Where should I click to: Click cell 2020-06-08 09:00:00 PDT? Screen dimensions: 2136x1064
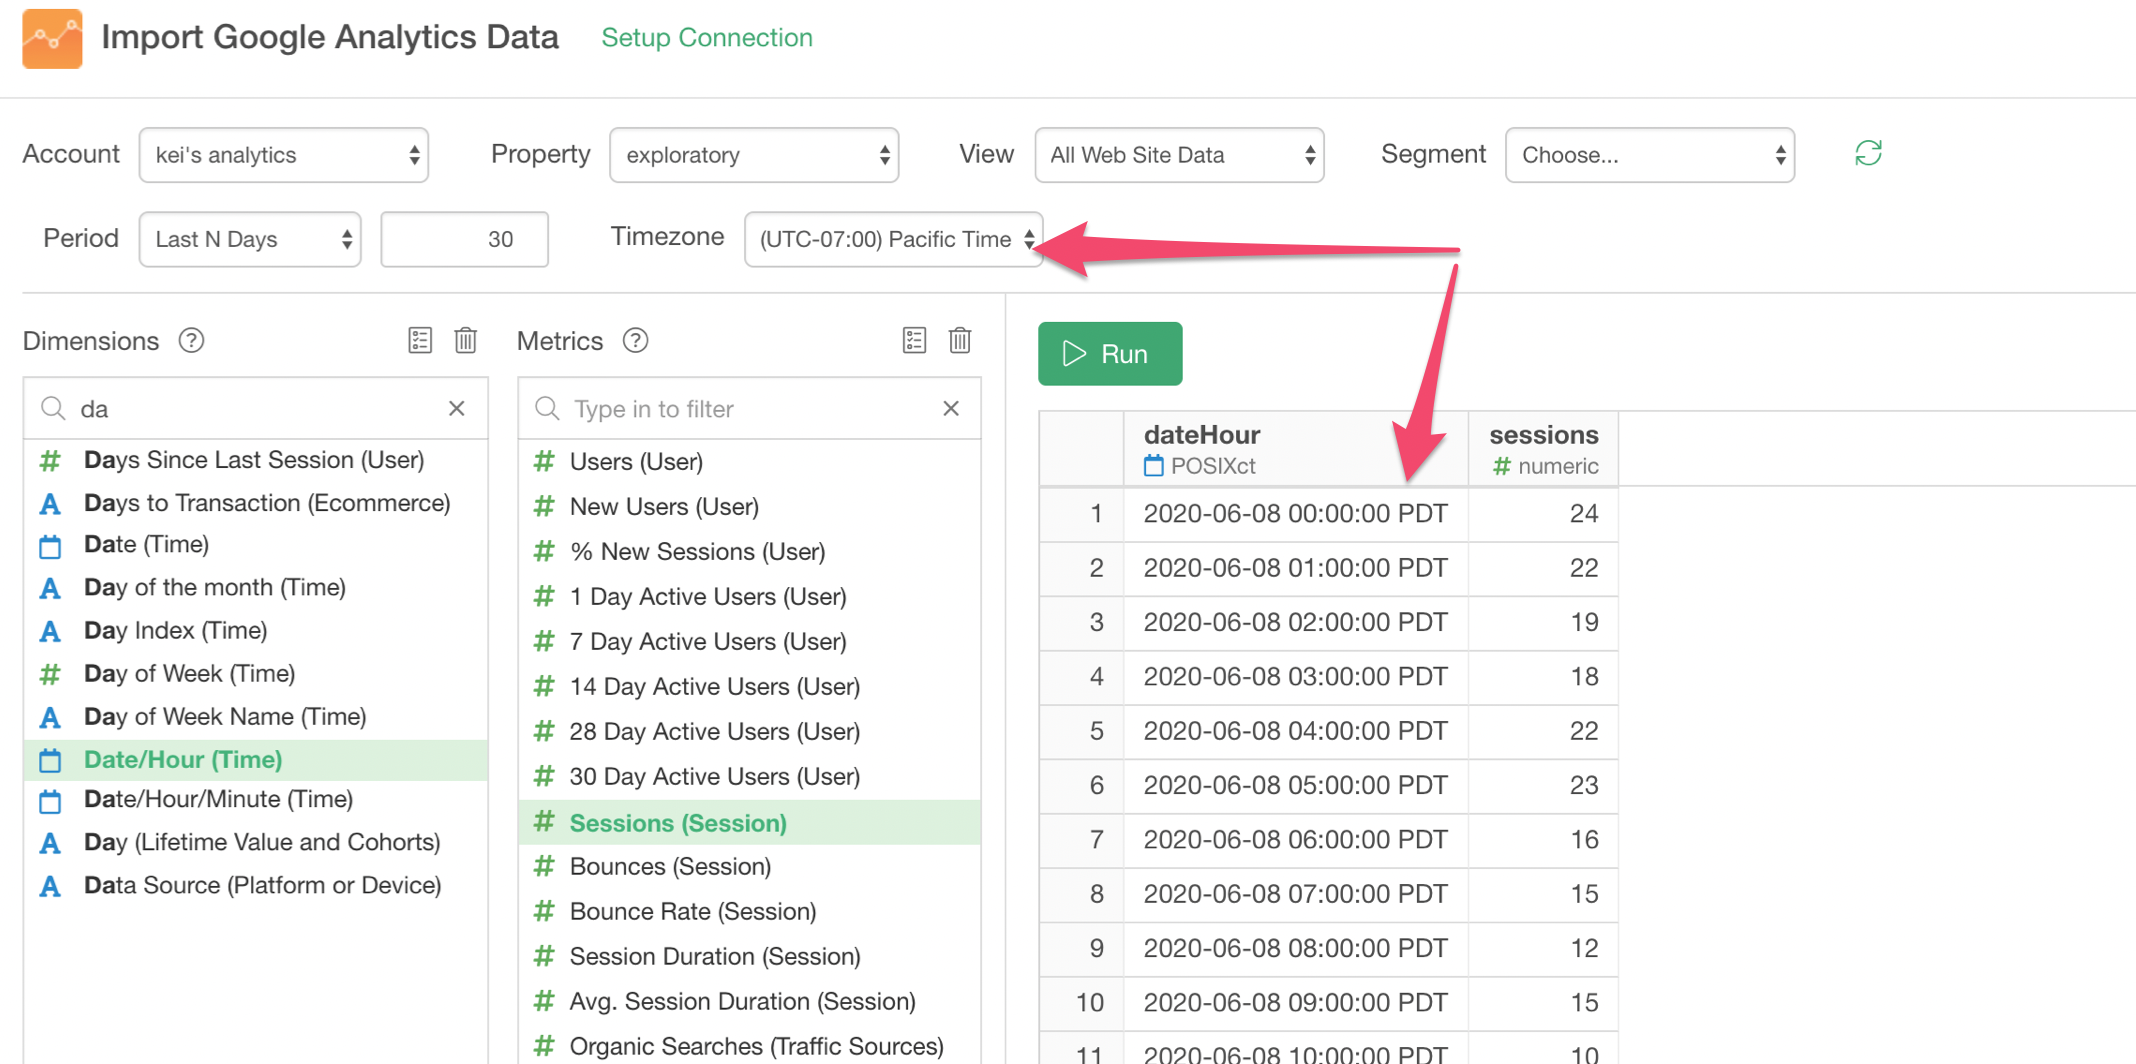[1295, 1003]
